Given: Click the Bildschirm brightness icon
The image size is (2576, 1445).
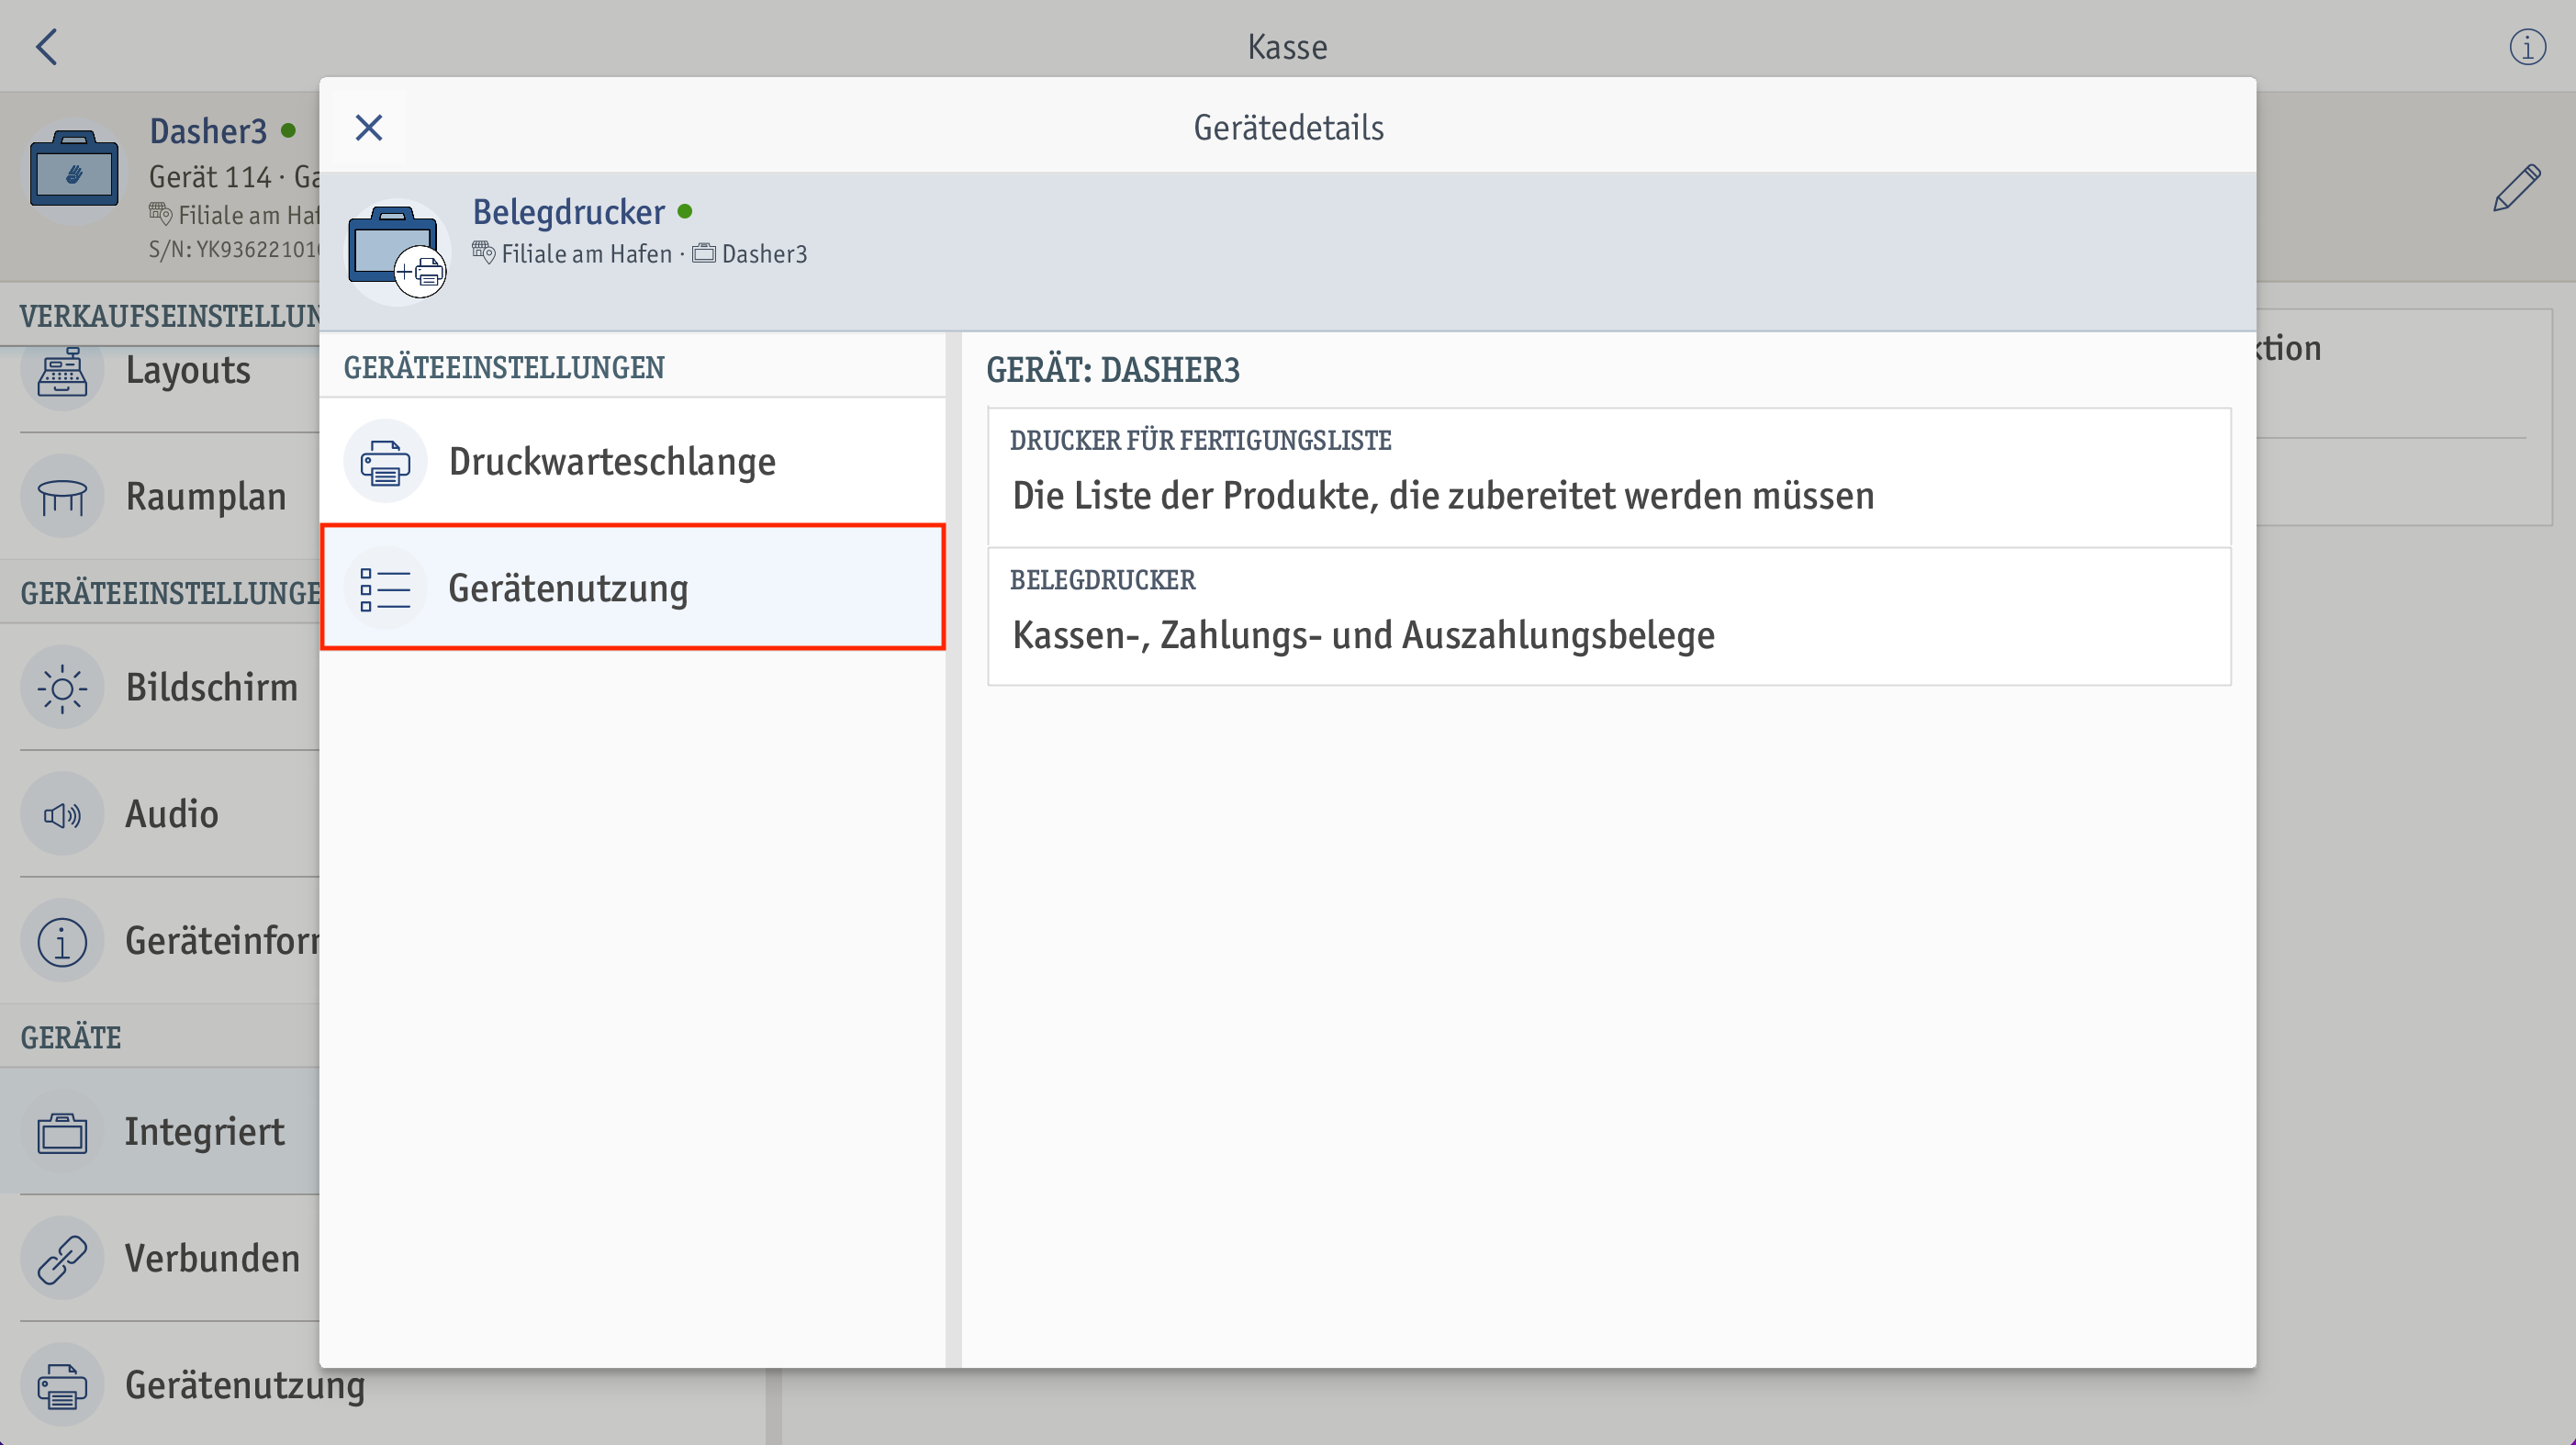Looking at the screenshot, I should (62, 688).
